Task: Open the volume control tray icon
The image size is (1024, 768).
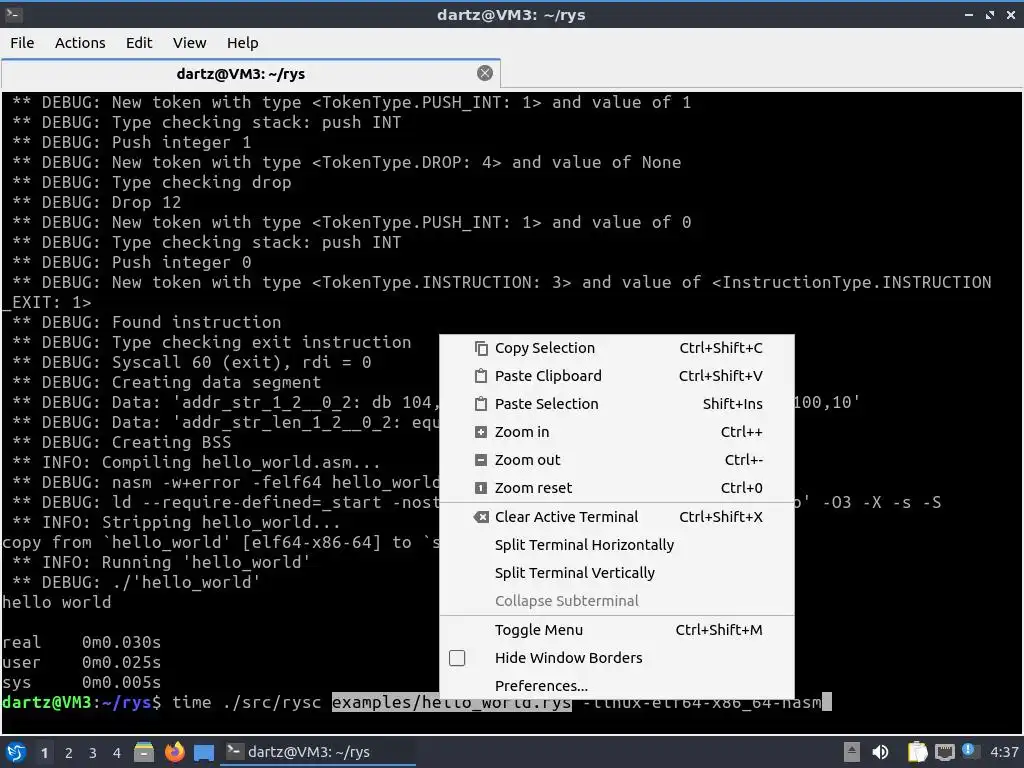Action: coord(880,752)
